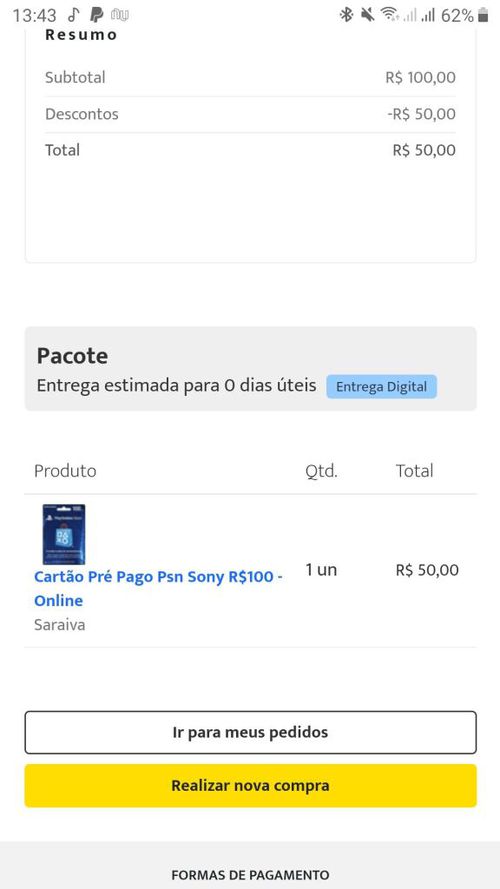Tap the Total R$ 50,00 summary row
This screenshot has width=500, height=889.
click(x=250, y=150)
